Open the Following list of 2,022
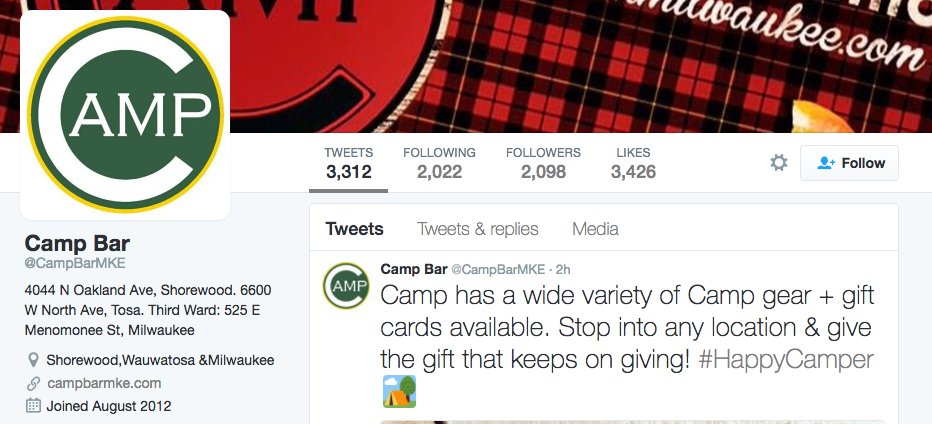 click(439, 163)
